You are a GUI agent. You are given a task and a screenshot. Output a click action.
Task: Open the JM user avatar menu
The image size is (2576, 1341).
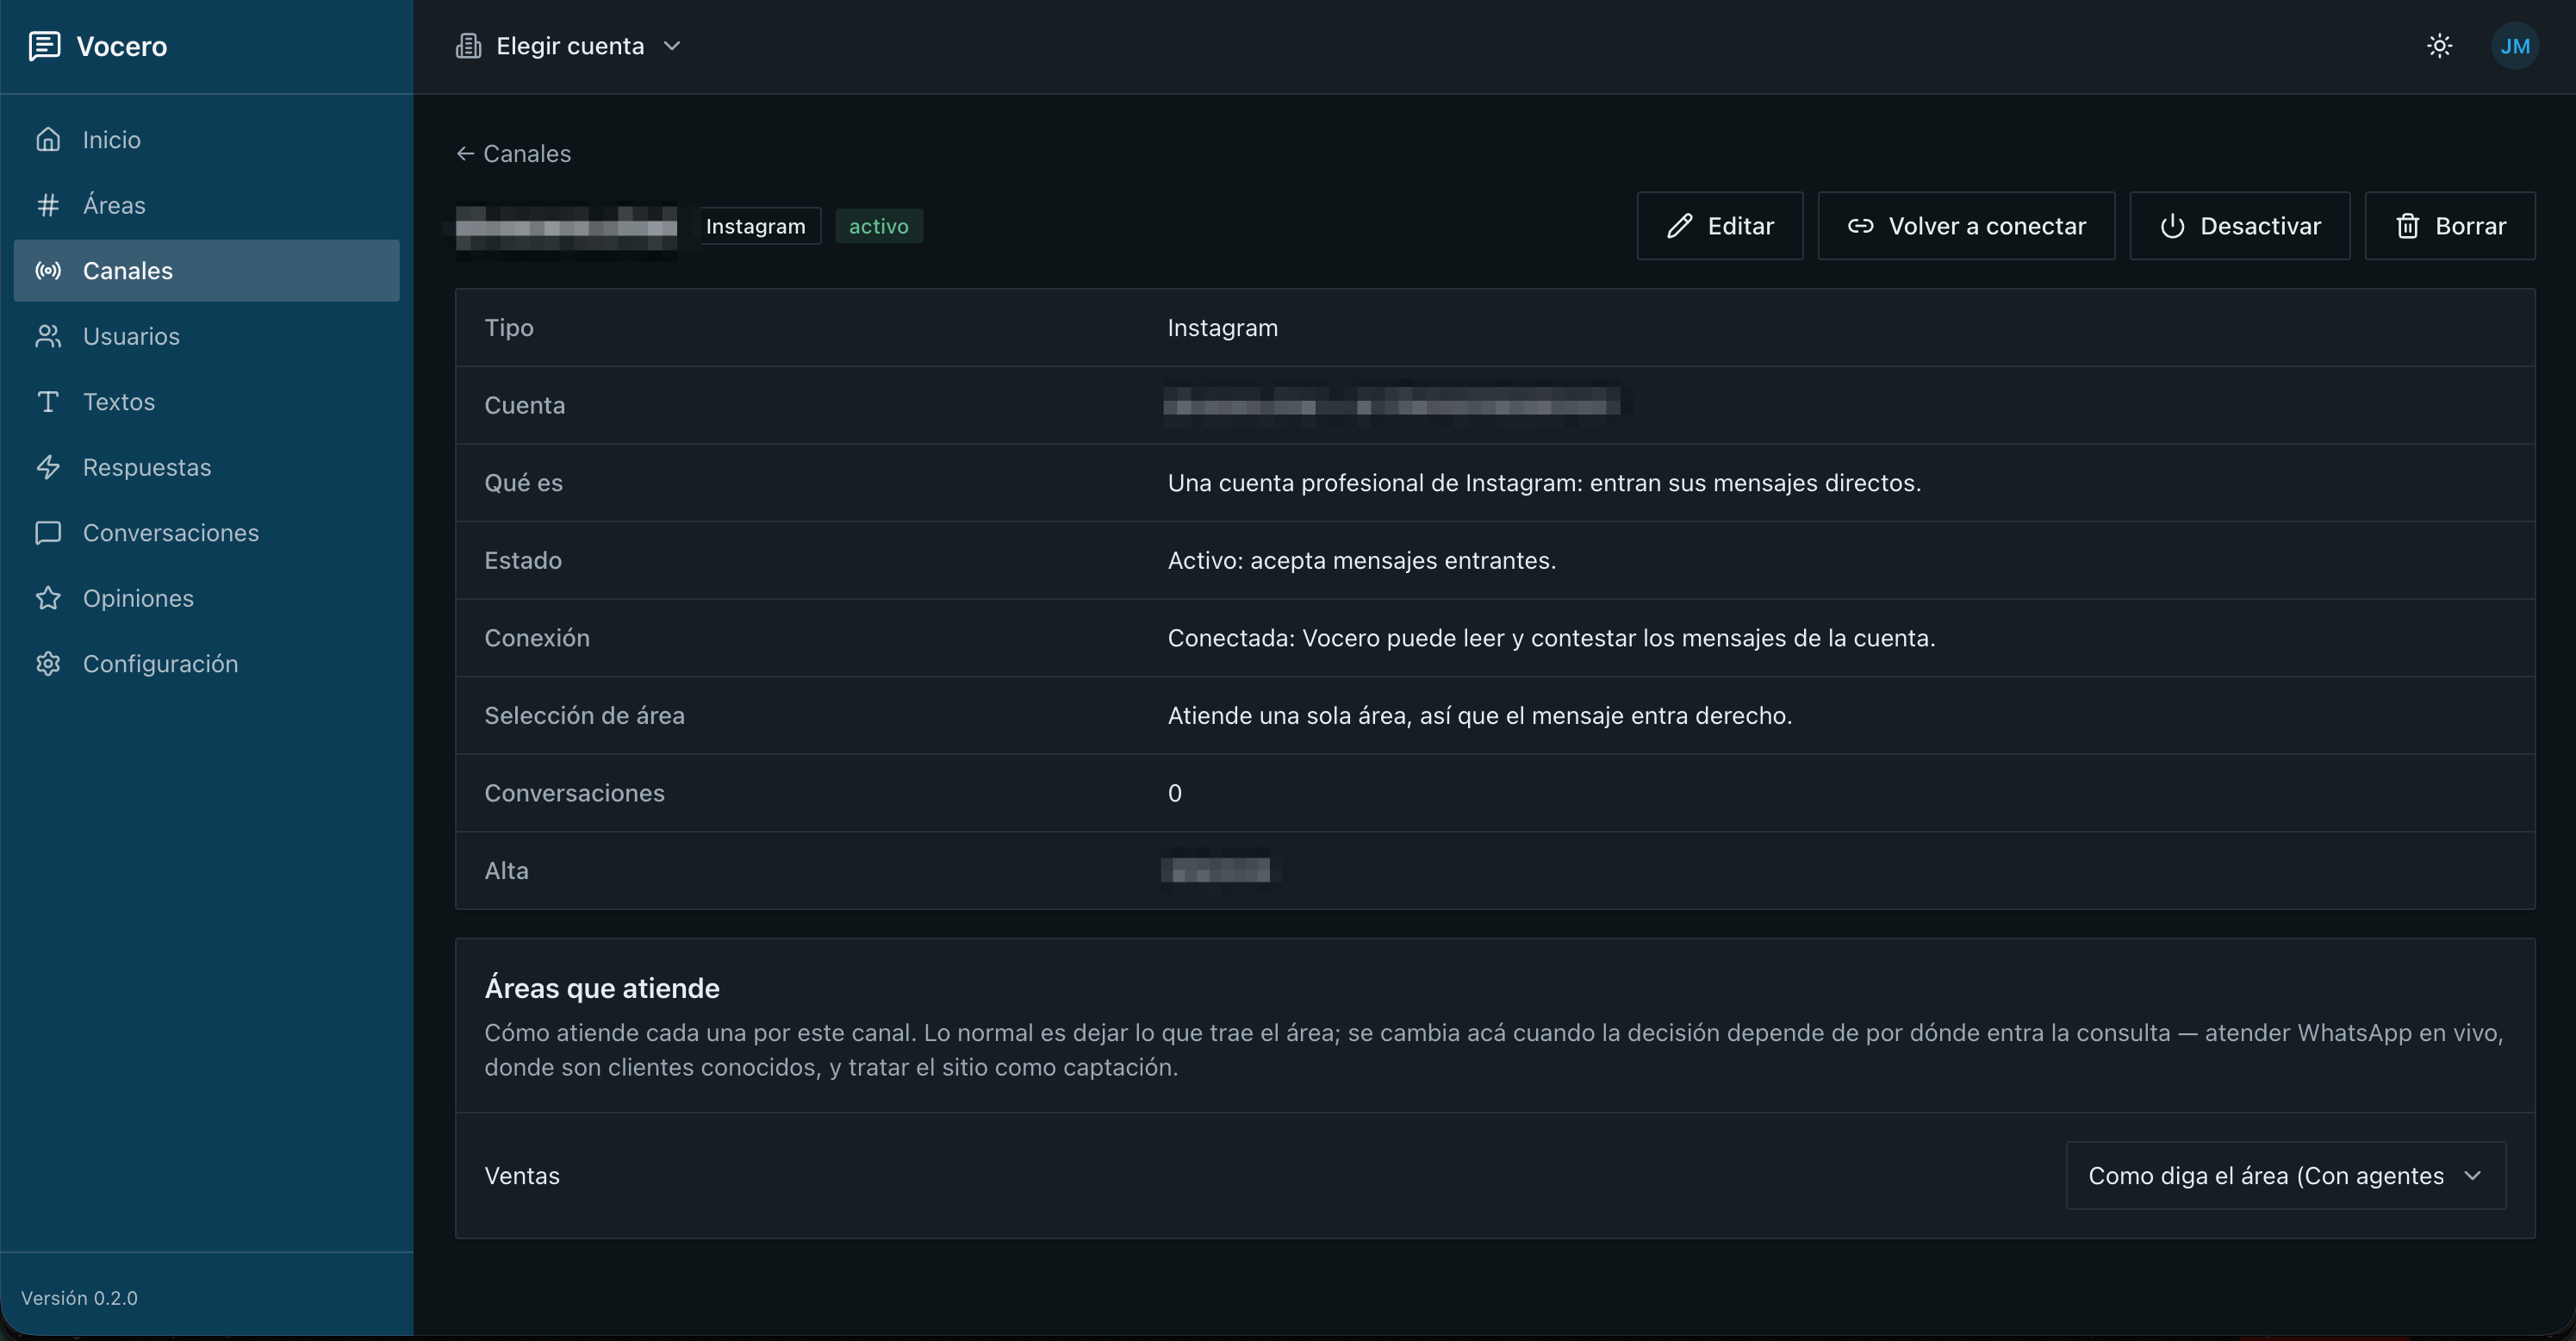pyautogui.click(x=2514, y=46)
